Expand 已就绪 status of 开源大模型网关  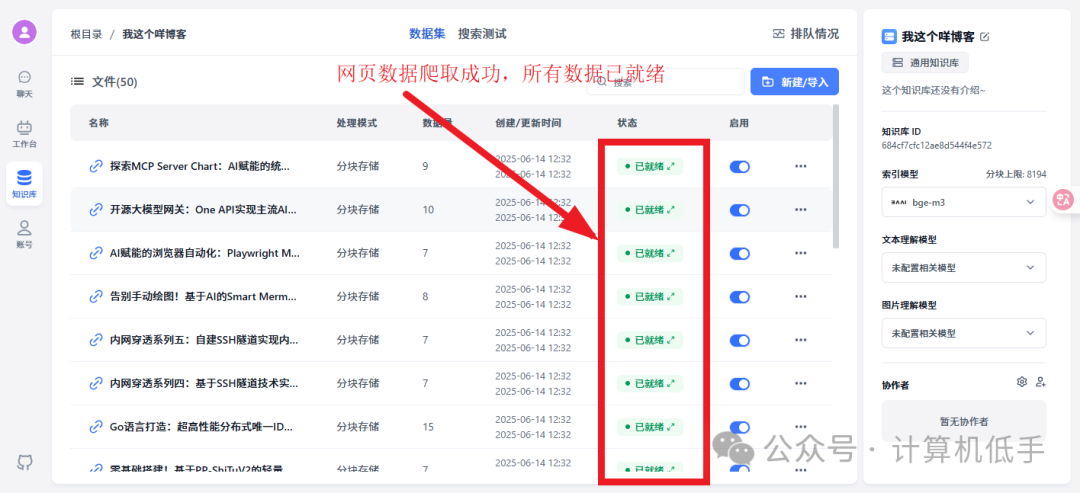(671, 209)
